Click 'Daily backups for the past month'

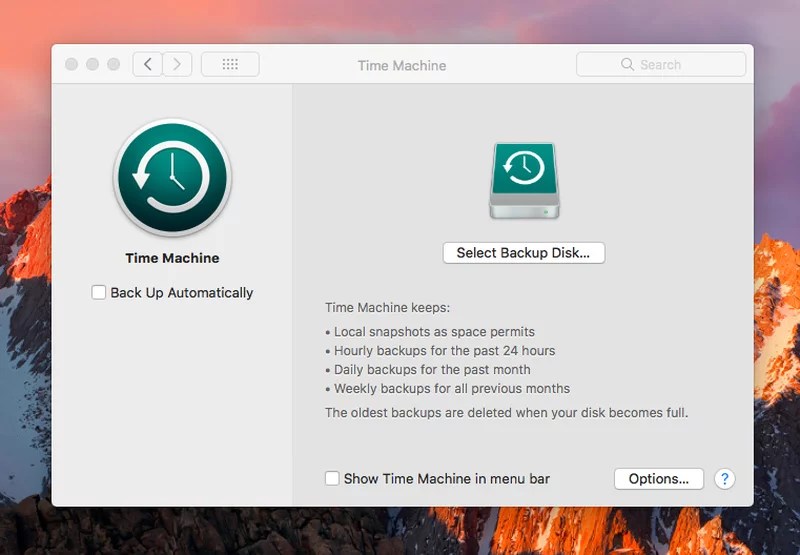click(432, 369)
